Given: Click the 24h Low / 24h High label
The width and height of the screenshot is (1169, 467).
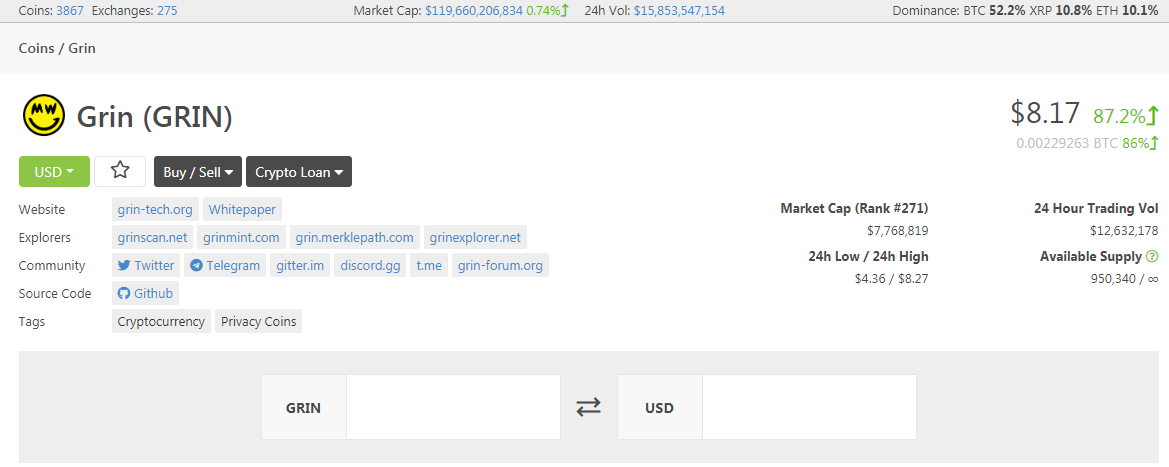Looking at the screenshot, I should click(869, 256).
